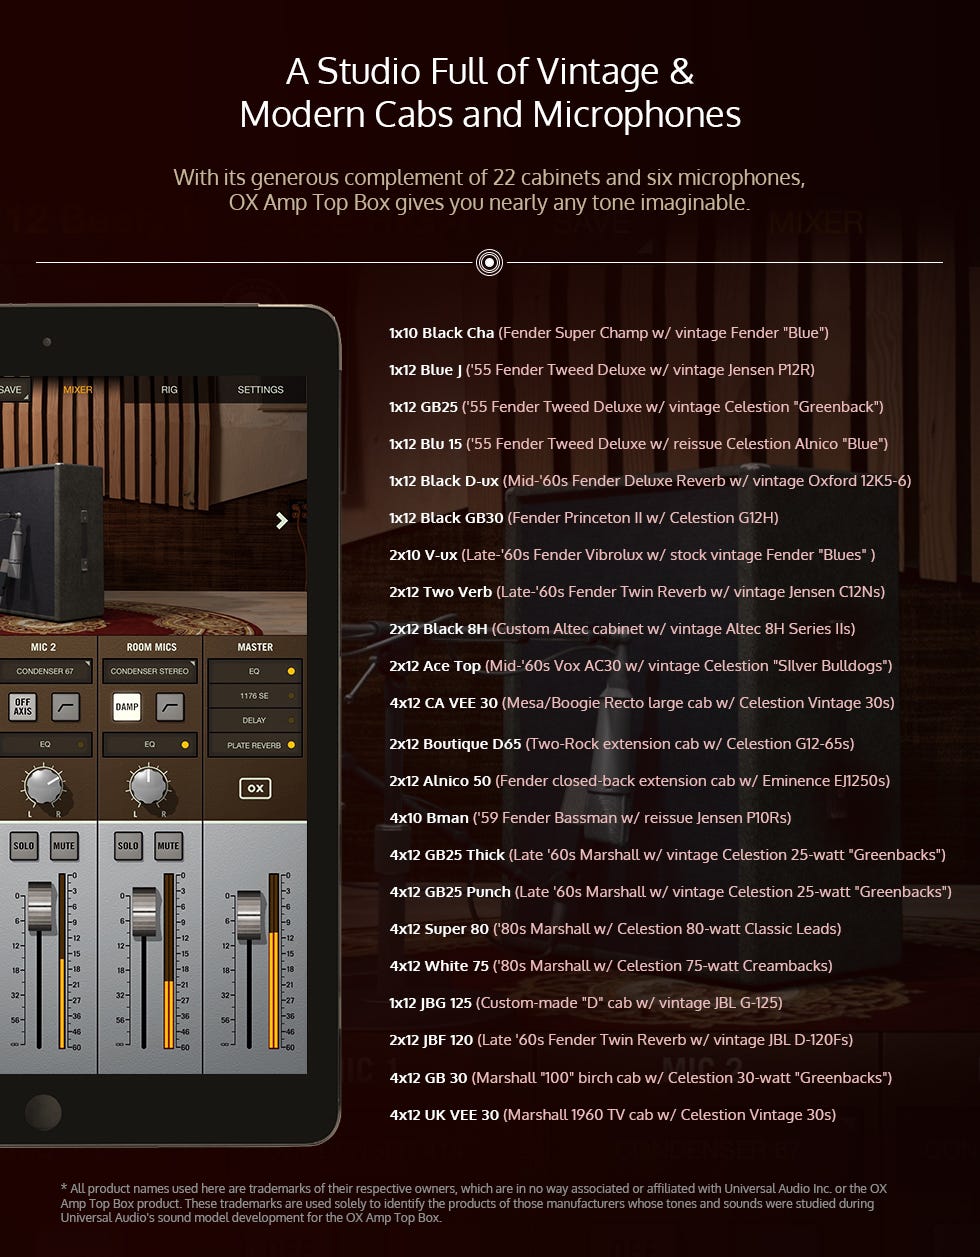Mute the Room Mics channel
Viewport: 980px width, 1257px height.
click(x=168, y=846)
